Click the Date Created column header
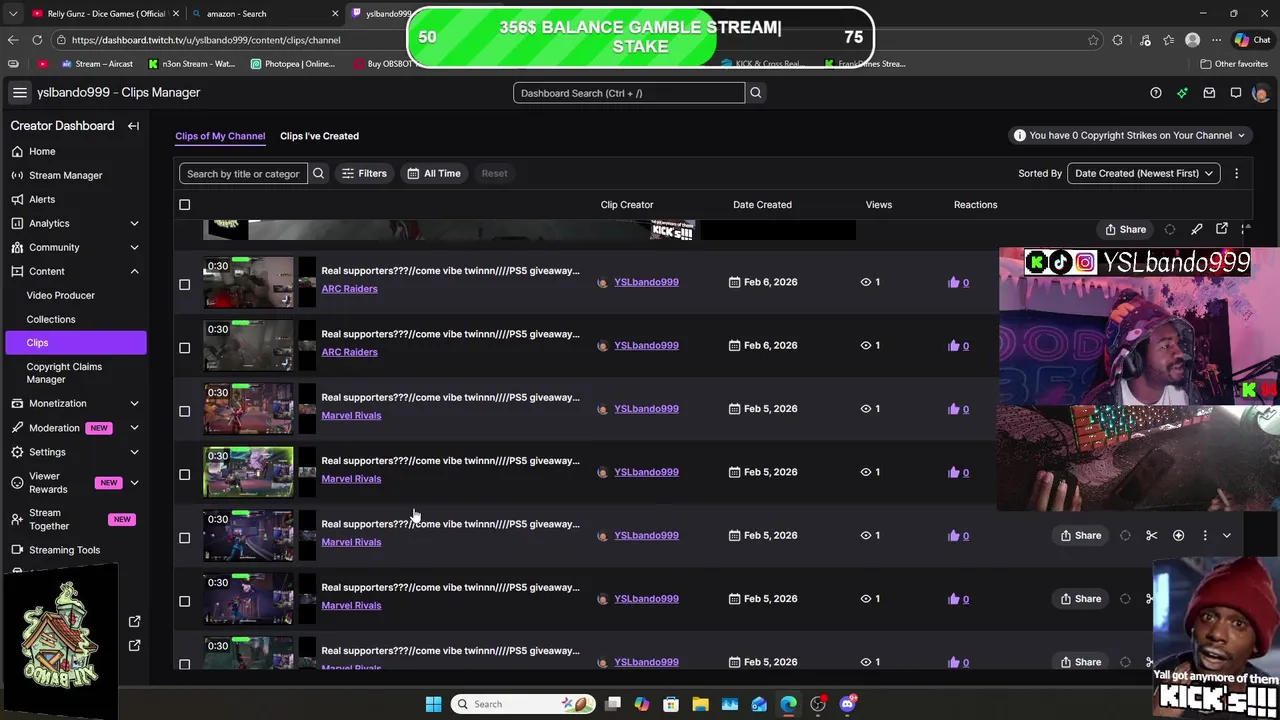 pyautogui.click(x=762, y=205)
